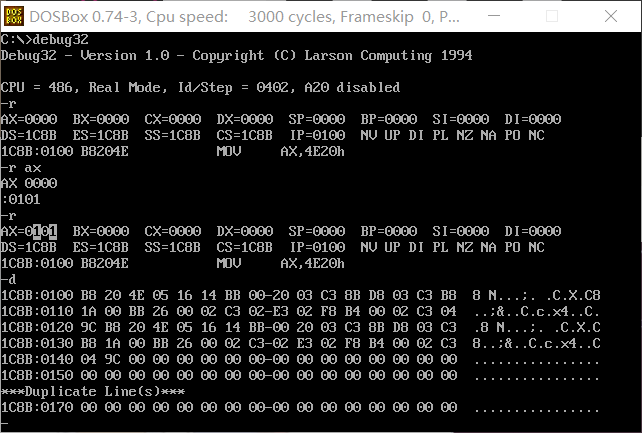Click the 'C:\>debug32' command line

45,40
